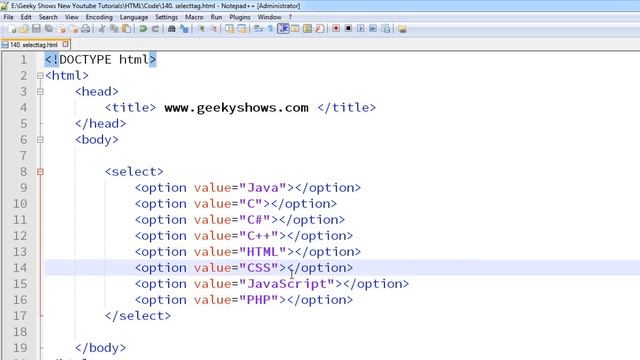The height and width of the screenshot is (360, 640).
Task: Open the Window menu
Action: click(x=269, y=17)
